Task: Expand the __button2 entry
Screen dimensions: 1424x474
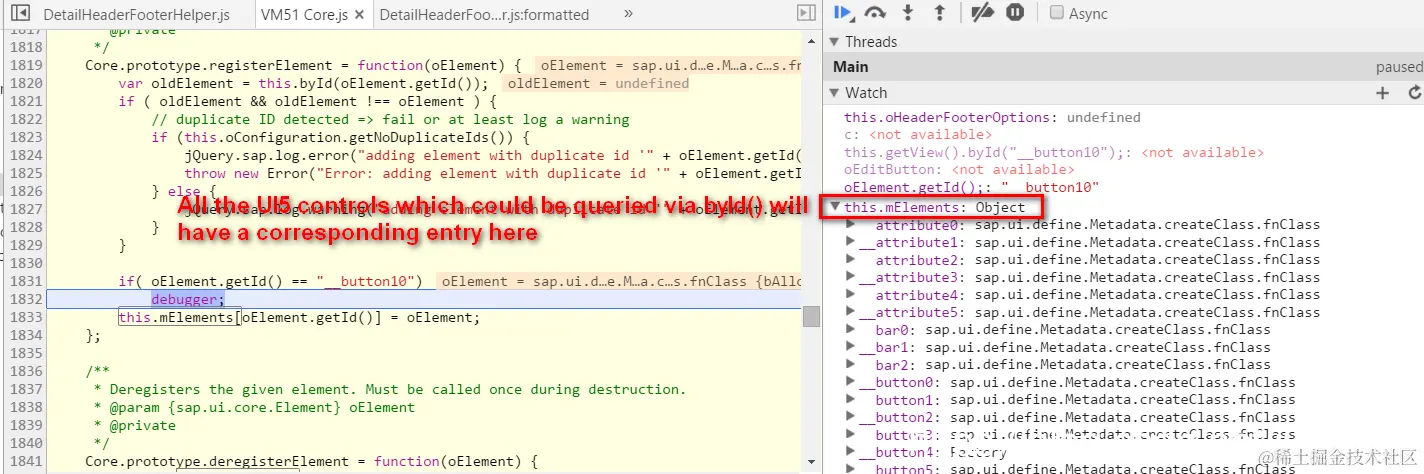Action: point(850,417)
